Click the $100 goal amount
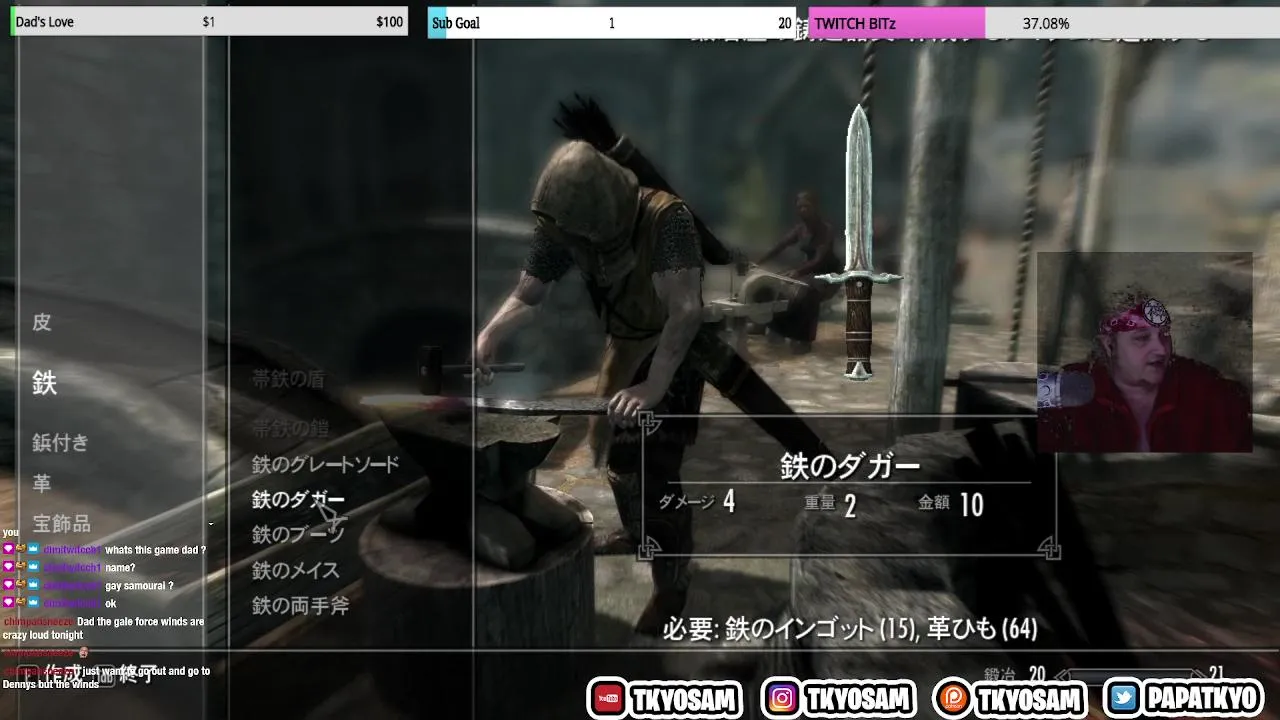The width and height of the screenshot is (1280, 720). (x=389, y=22)
